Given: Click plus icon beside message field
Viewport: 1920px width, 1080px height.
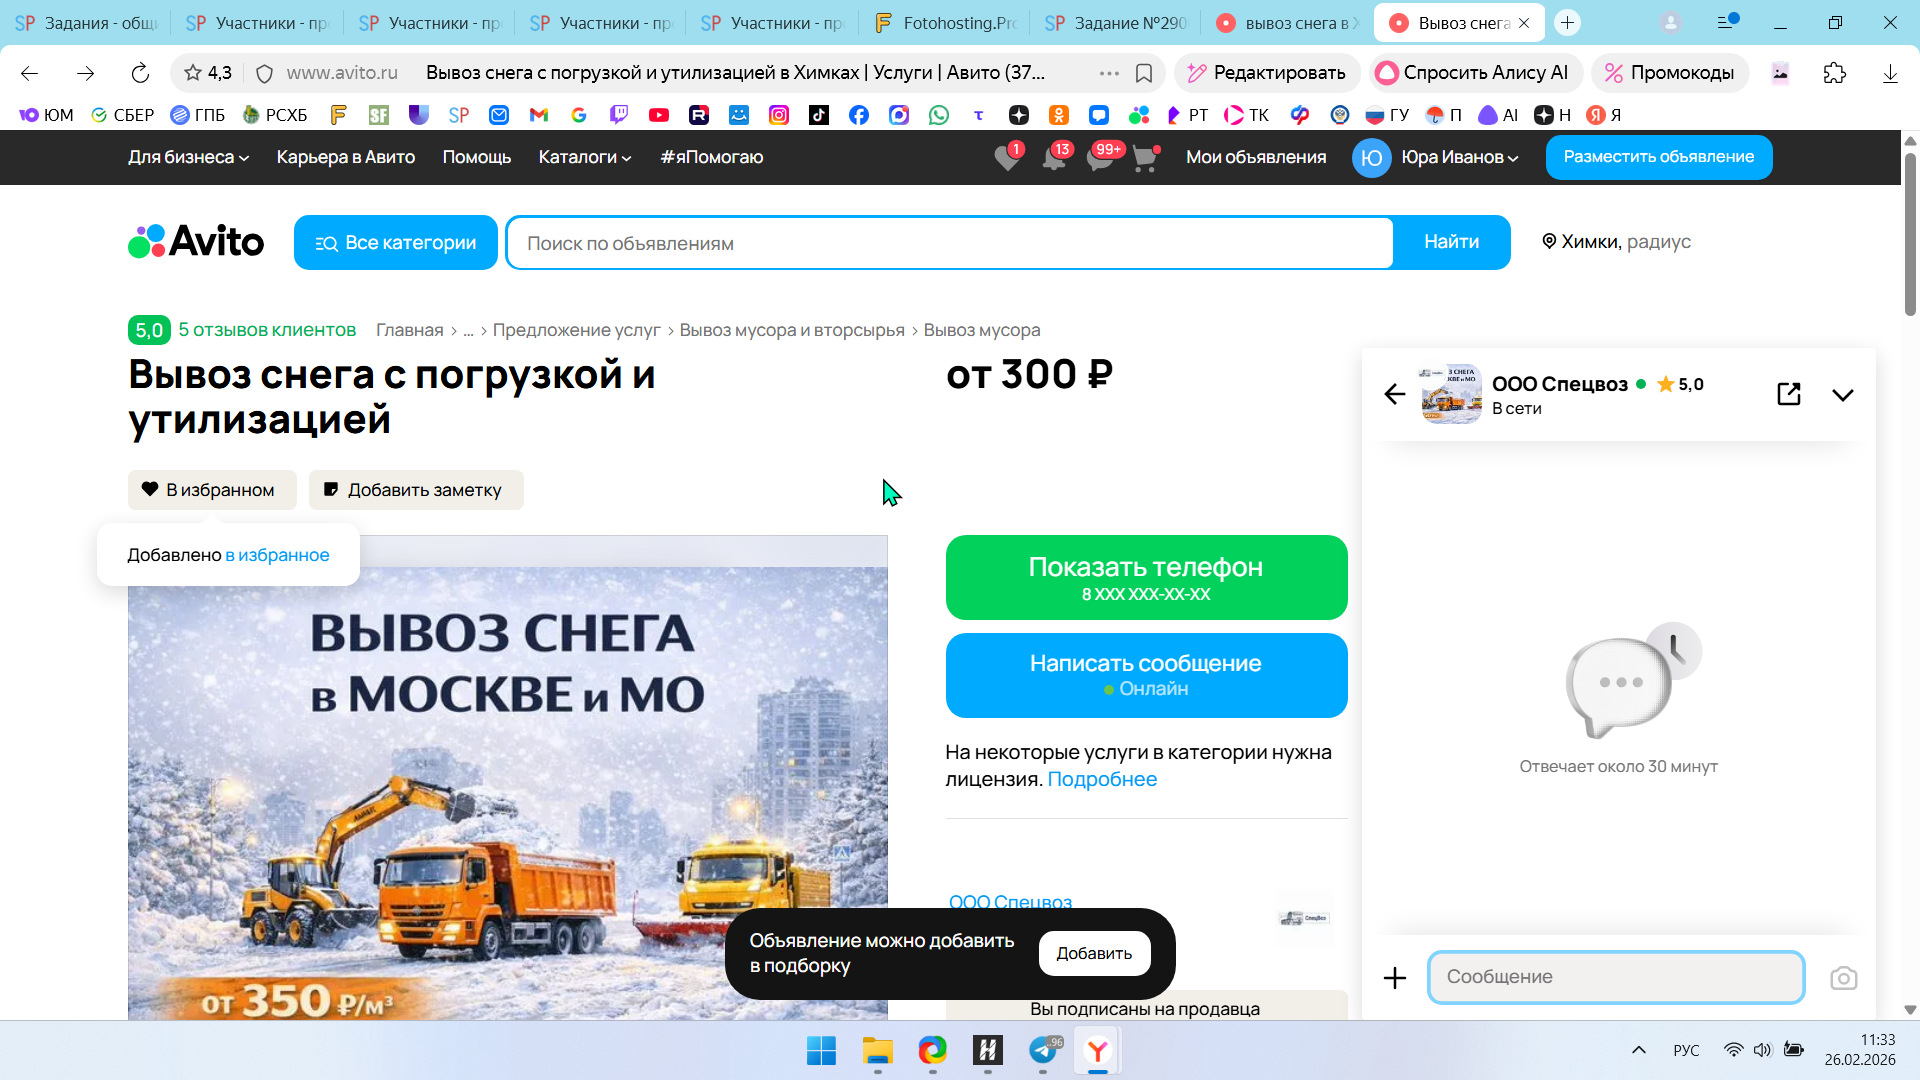Looking at the screenshot, I should tap(1394, 978).
